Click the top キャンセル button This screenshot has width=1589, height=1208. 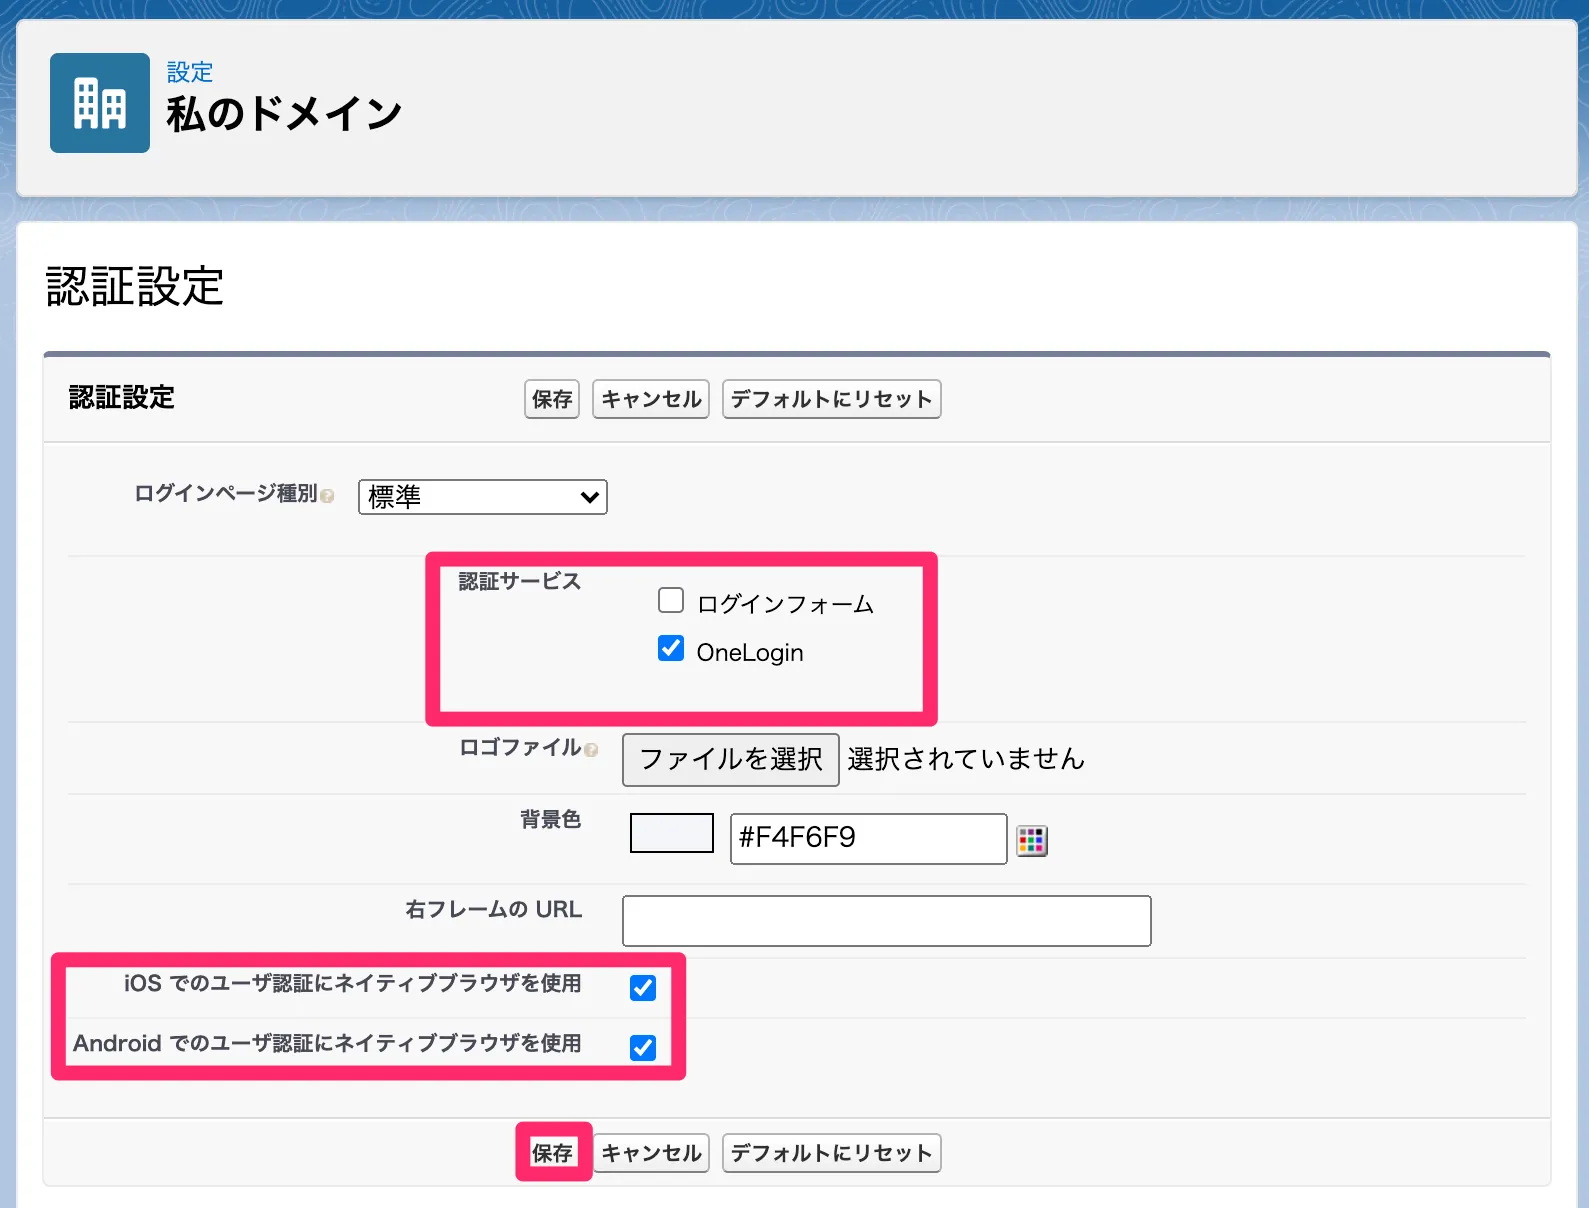pos(651,399)
